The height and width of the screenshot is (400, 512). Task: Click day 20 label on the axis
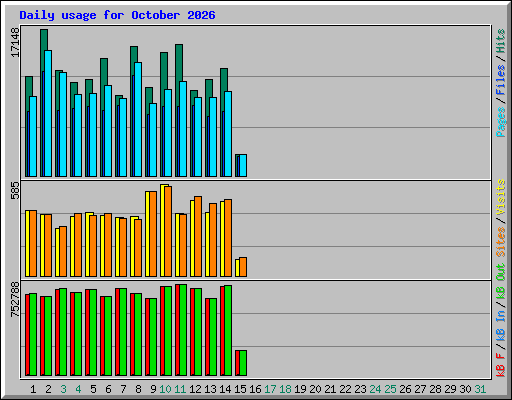315,389
